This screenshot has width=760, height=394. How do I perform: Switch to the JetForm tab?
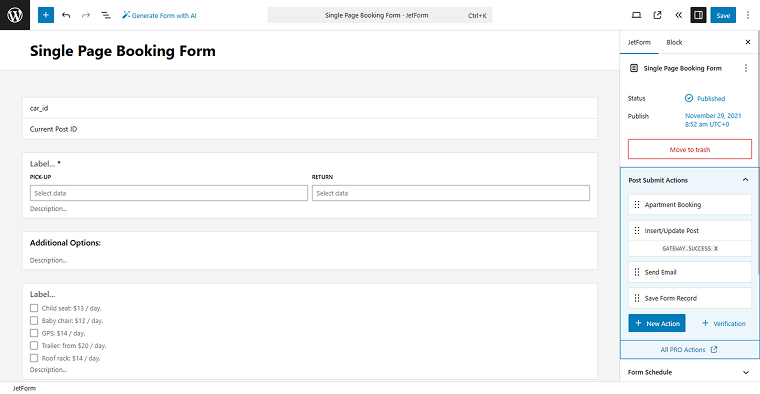click(x=639, y=42)
